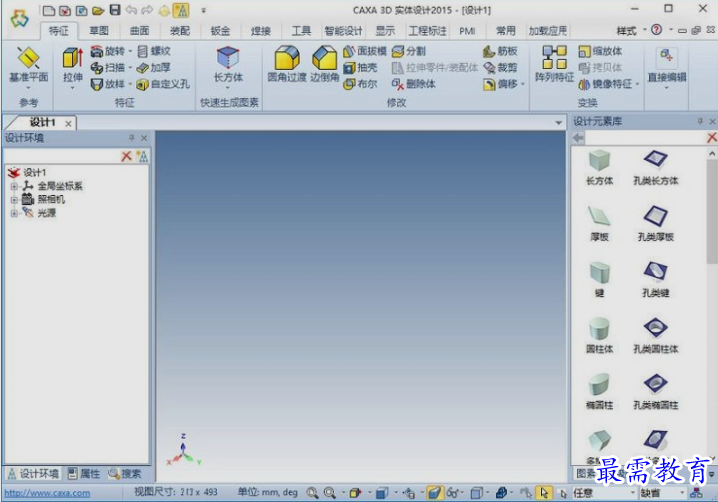Choose the 旋转 revolve feature

[x=108, y=51]
